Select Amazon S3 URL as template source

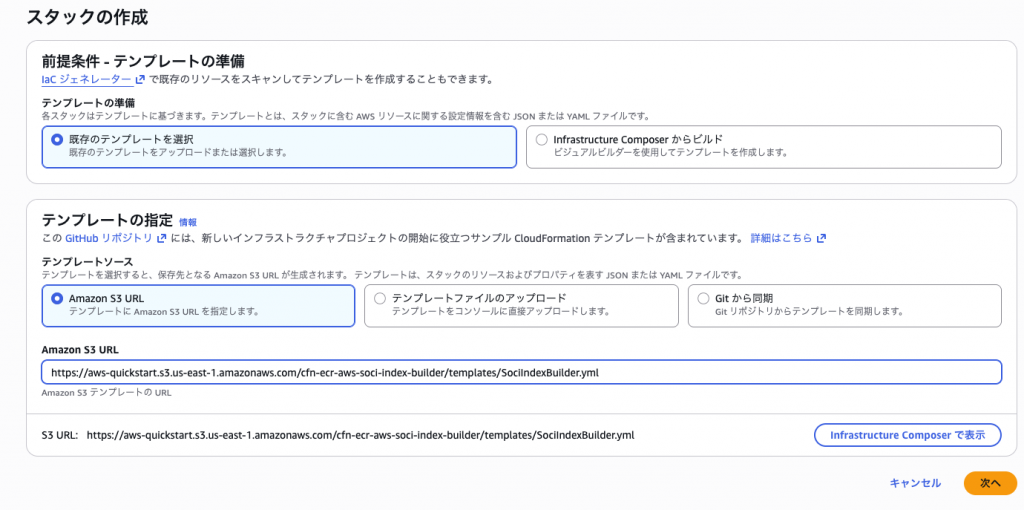(x=57, y=298)
